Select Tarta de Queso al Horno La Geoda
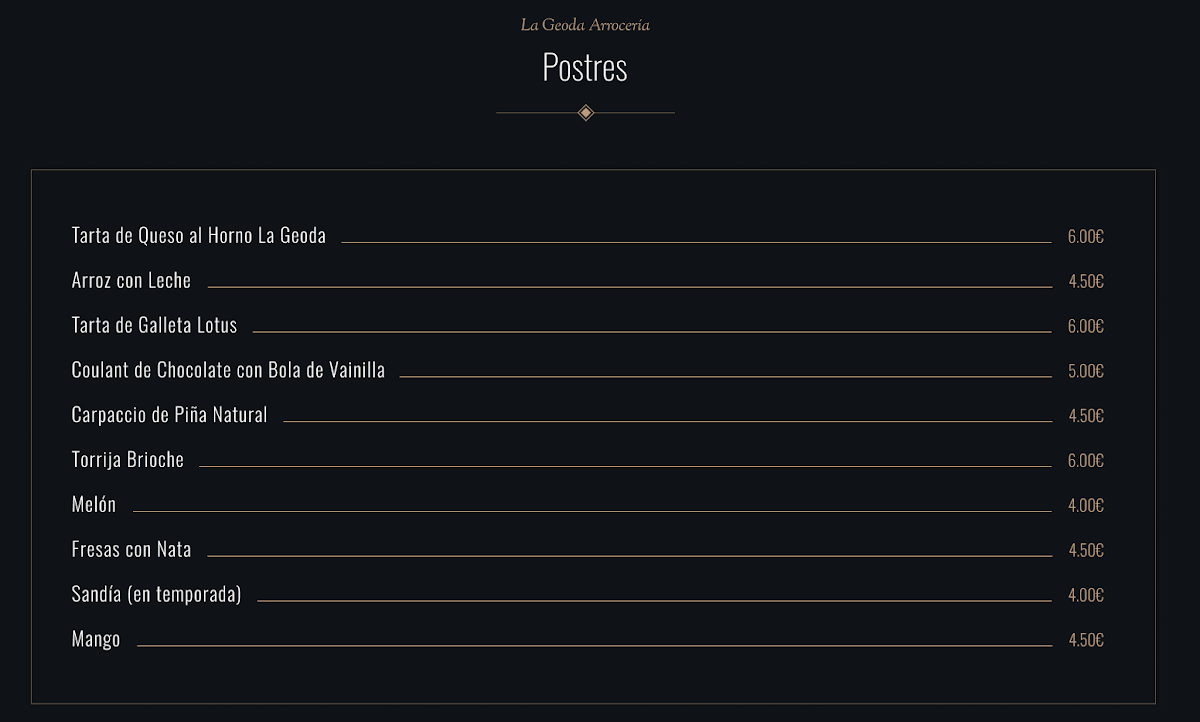The image size is (1200, 722). click(199, 236)
